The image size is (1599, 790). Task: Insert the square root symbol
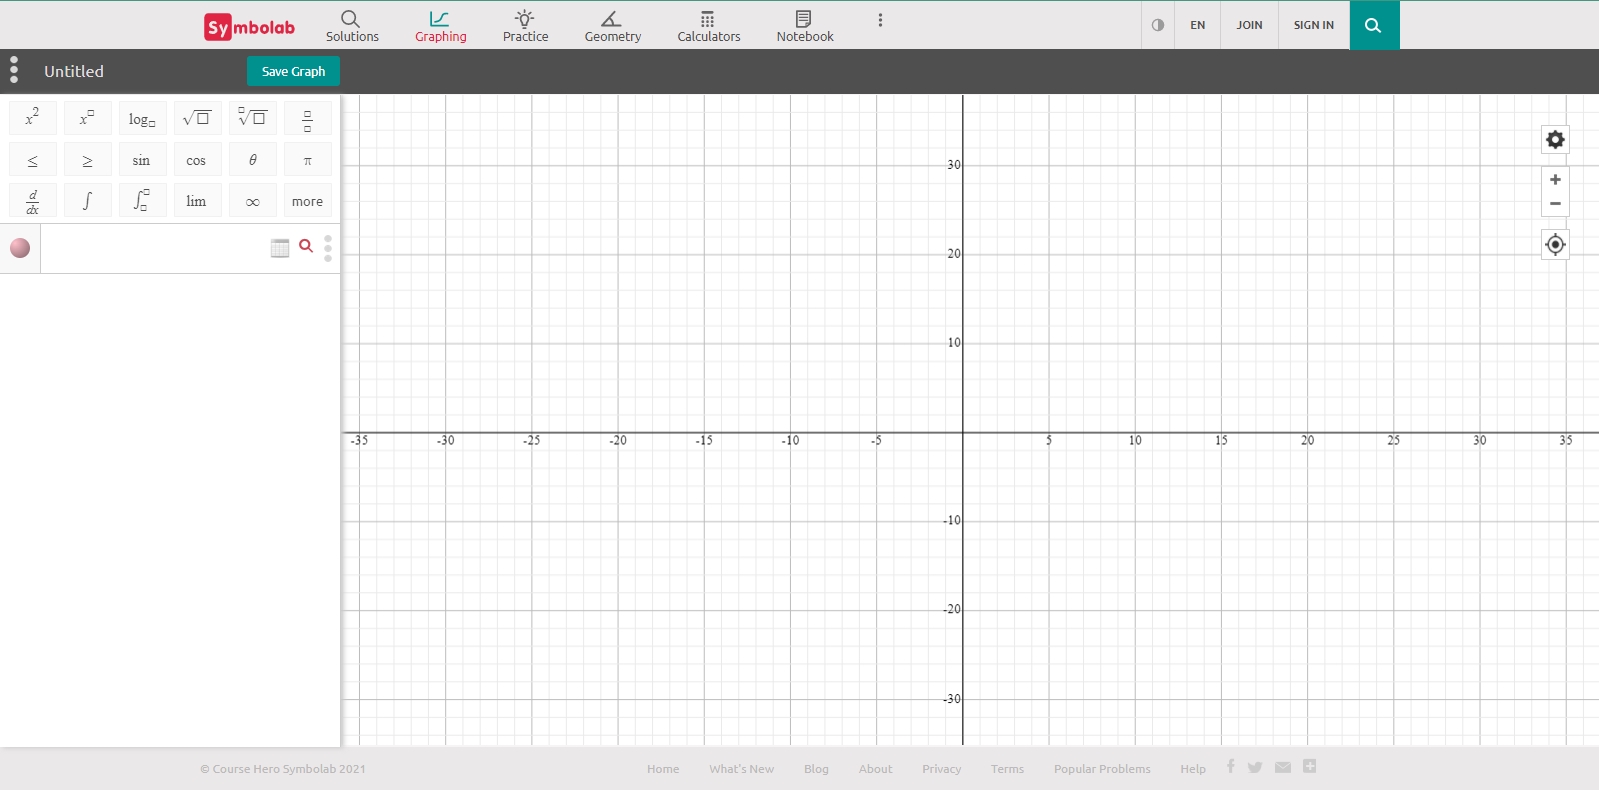point(197,118)
